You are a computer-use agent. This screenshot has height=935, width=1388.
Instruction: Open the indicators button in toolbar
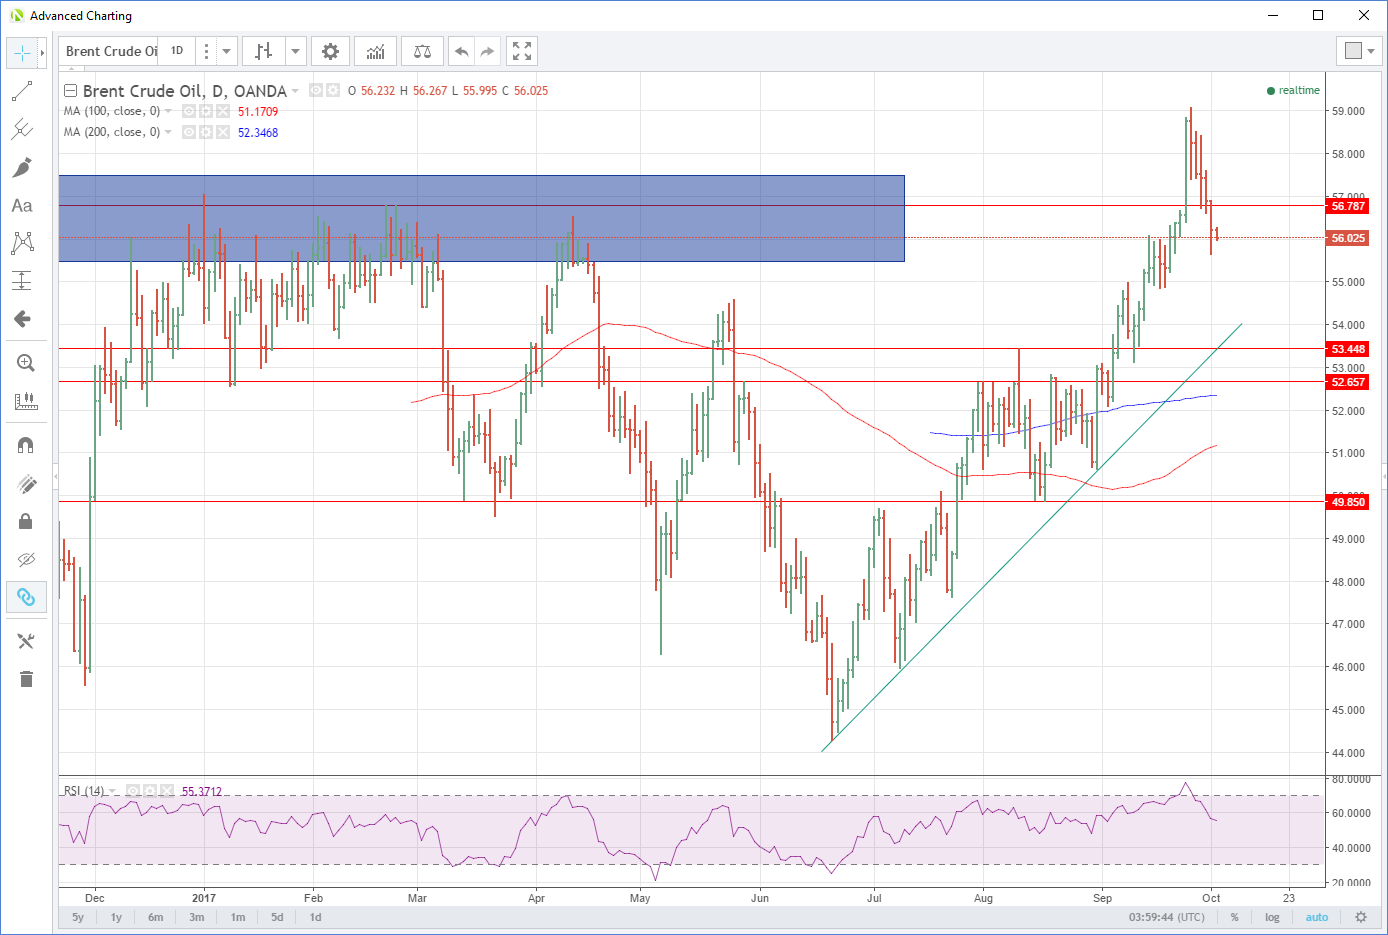coord(376,51)
